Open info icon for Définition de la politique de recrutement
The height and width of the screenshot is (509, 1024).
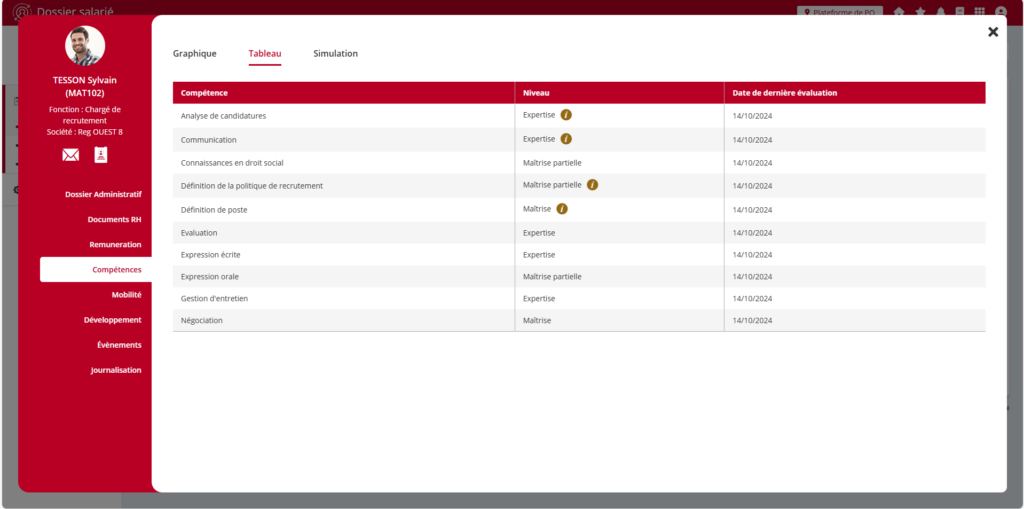coord(592,185)
